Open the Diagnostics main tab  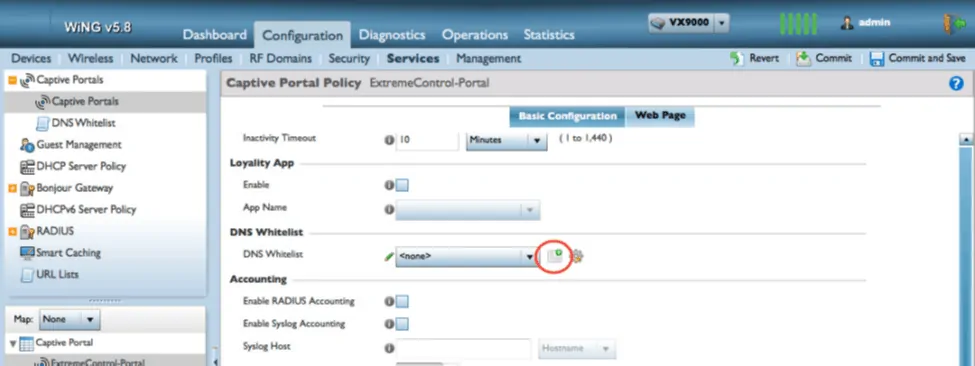(392, 35)
